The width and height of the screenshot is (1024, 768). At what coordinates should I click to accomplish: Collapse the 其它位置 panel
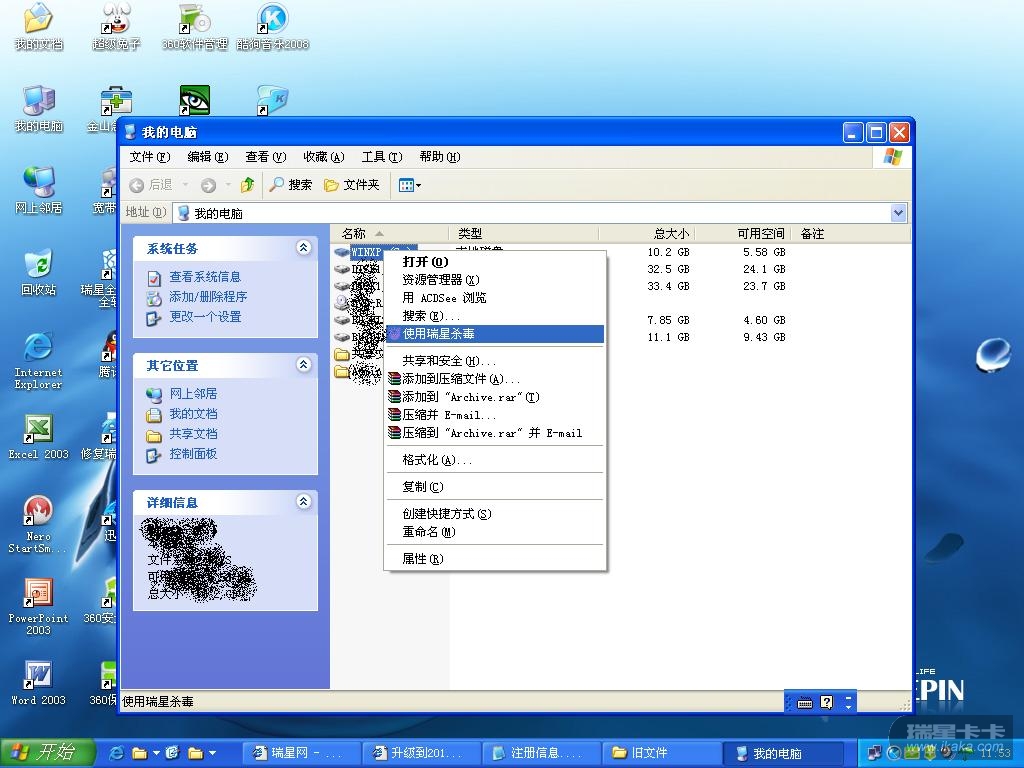pos(304,365)
